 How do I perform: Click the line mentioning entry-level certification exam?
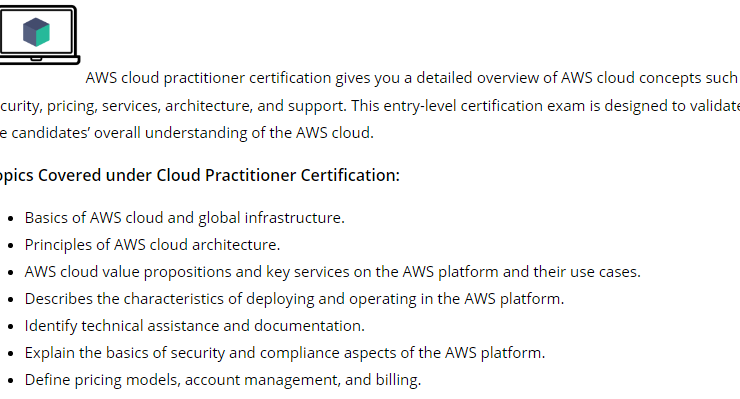370,105
